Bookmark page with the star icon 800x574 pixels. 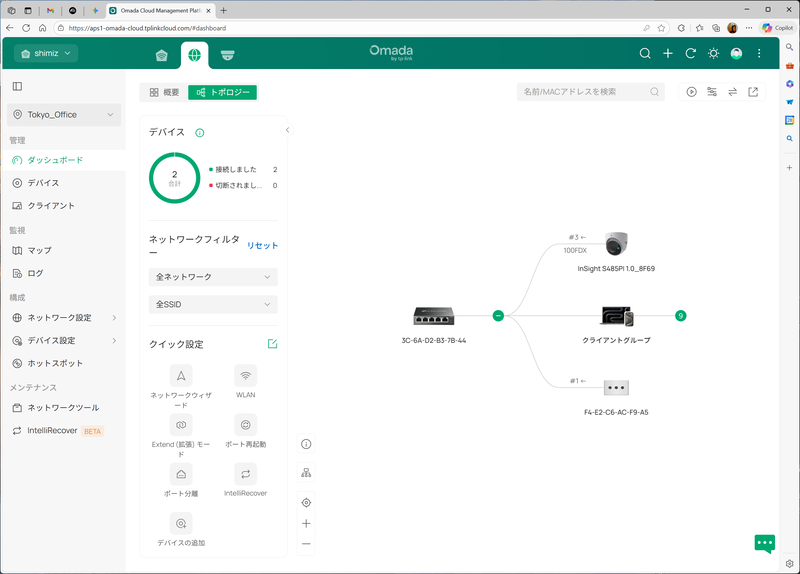coord(662,28)
